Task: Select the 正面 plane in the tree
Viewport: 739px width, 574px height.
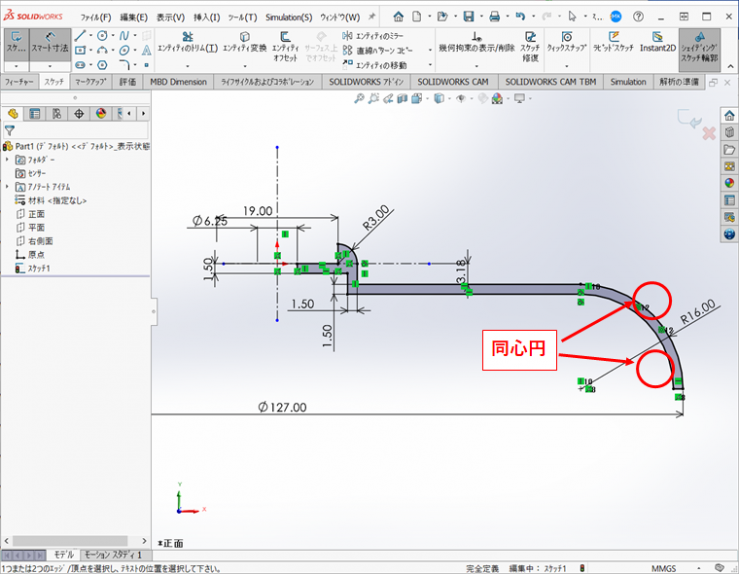Action: pos(36,214)
